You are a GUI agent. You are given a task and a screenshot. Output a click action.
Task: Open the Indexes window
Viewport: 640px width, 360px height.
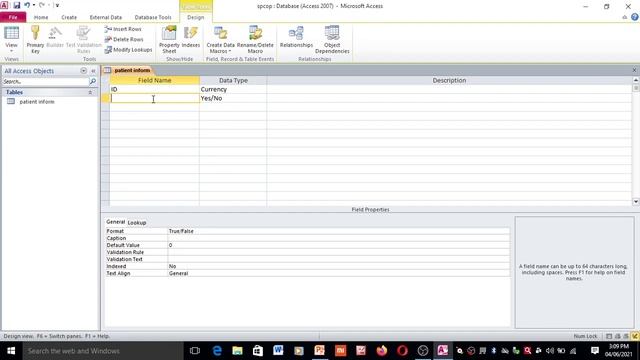(191, 37)
